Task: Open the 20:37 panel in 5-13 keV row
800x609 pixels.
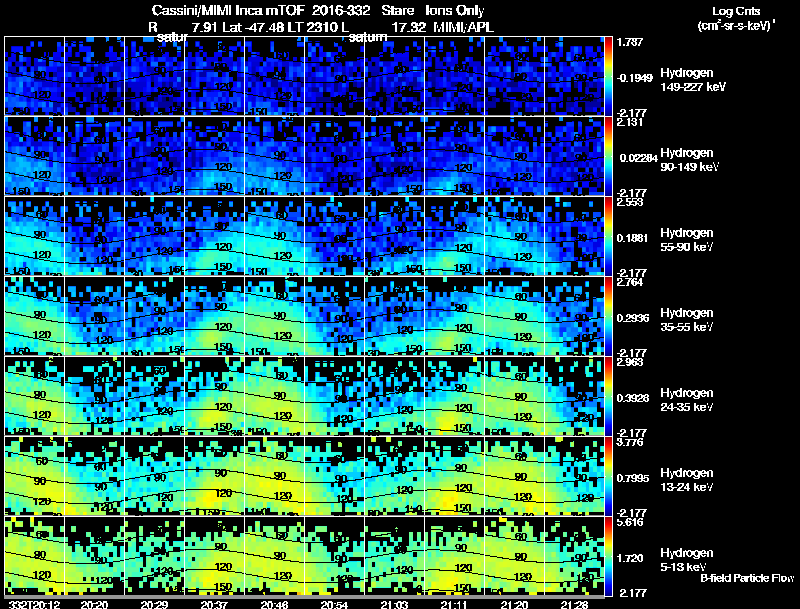Action: (215, 556)
